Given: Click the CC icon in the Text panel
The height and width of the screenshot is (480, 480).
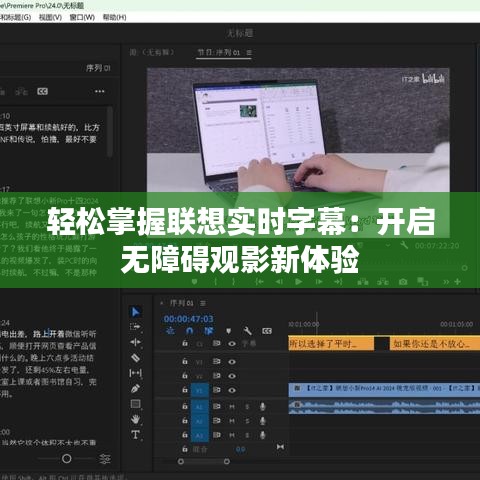Looking at the screenshot, I should [x=42, y=91].
